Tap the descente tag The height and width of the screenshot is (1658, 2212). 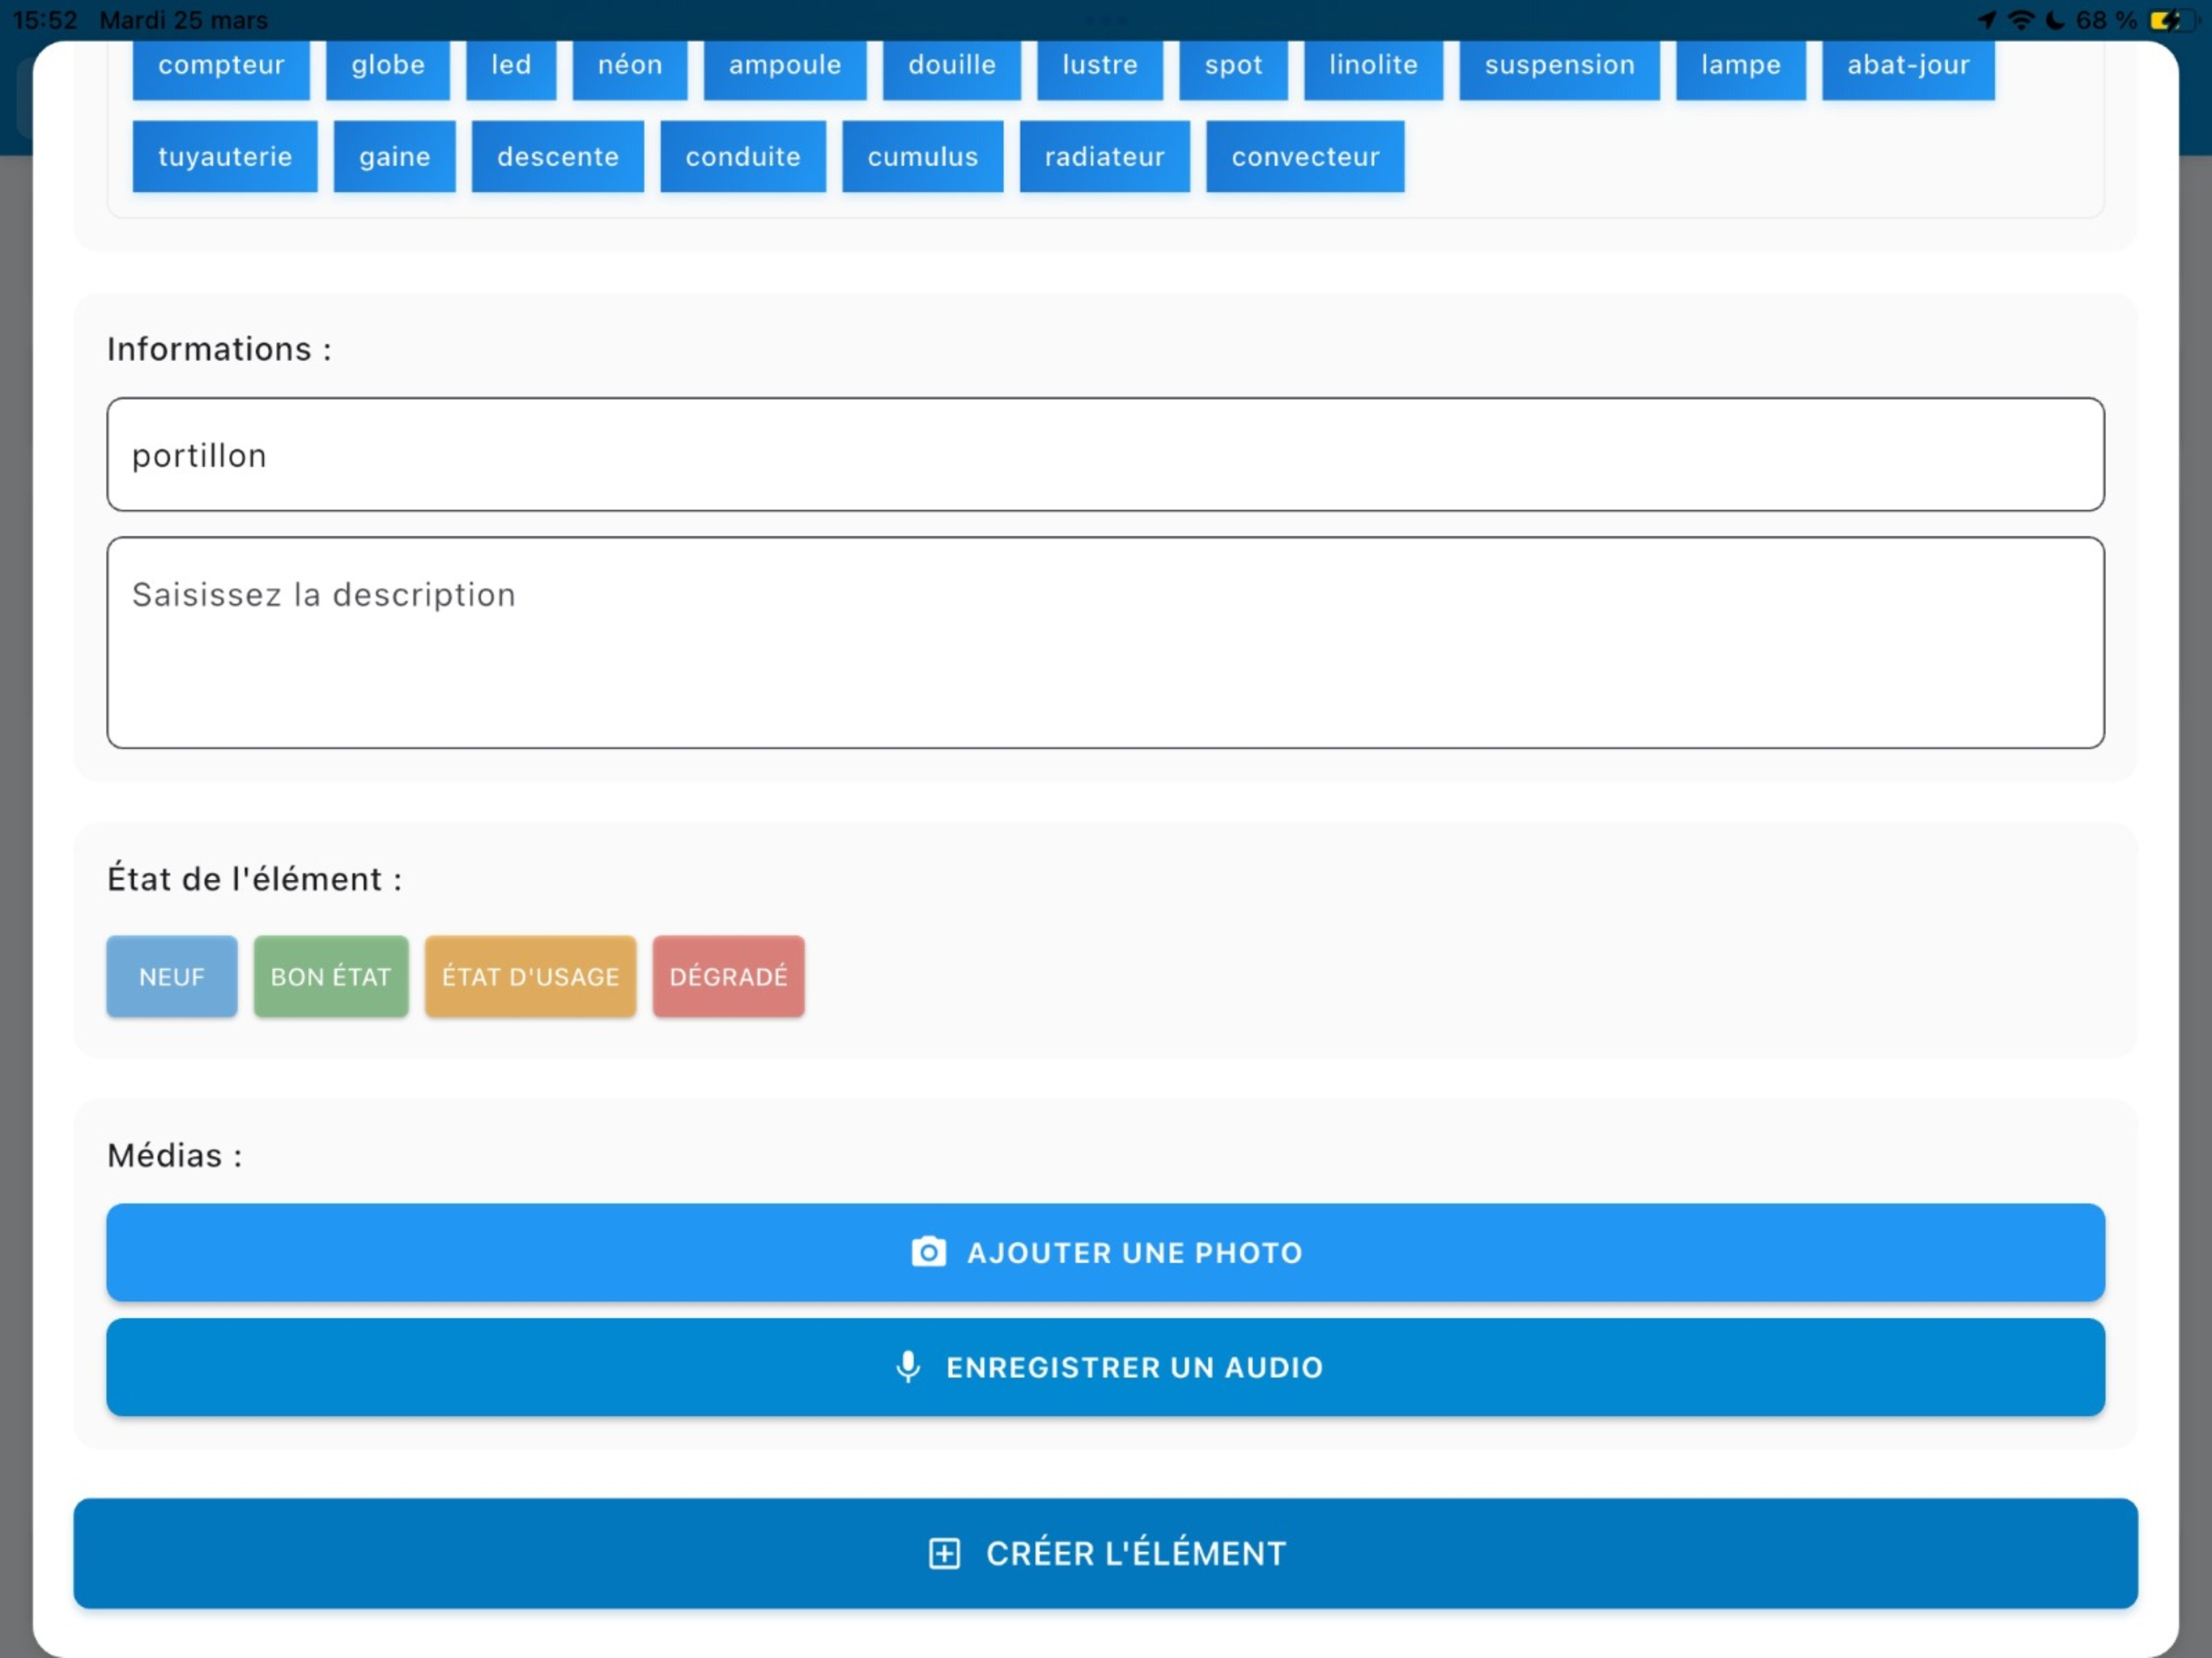pos(558,157)
